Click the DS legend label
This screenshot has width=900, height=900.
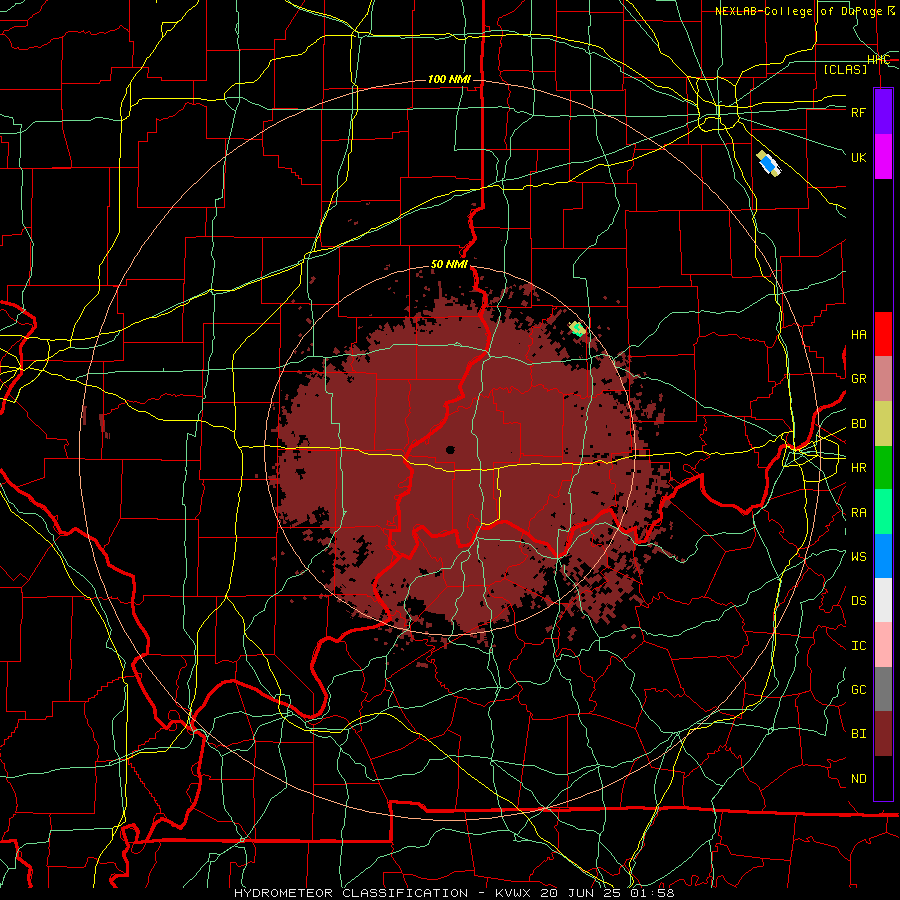tap(859, 600)
